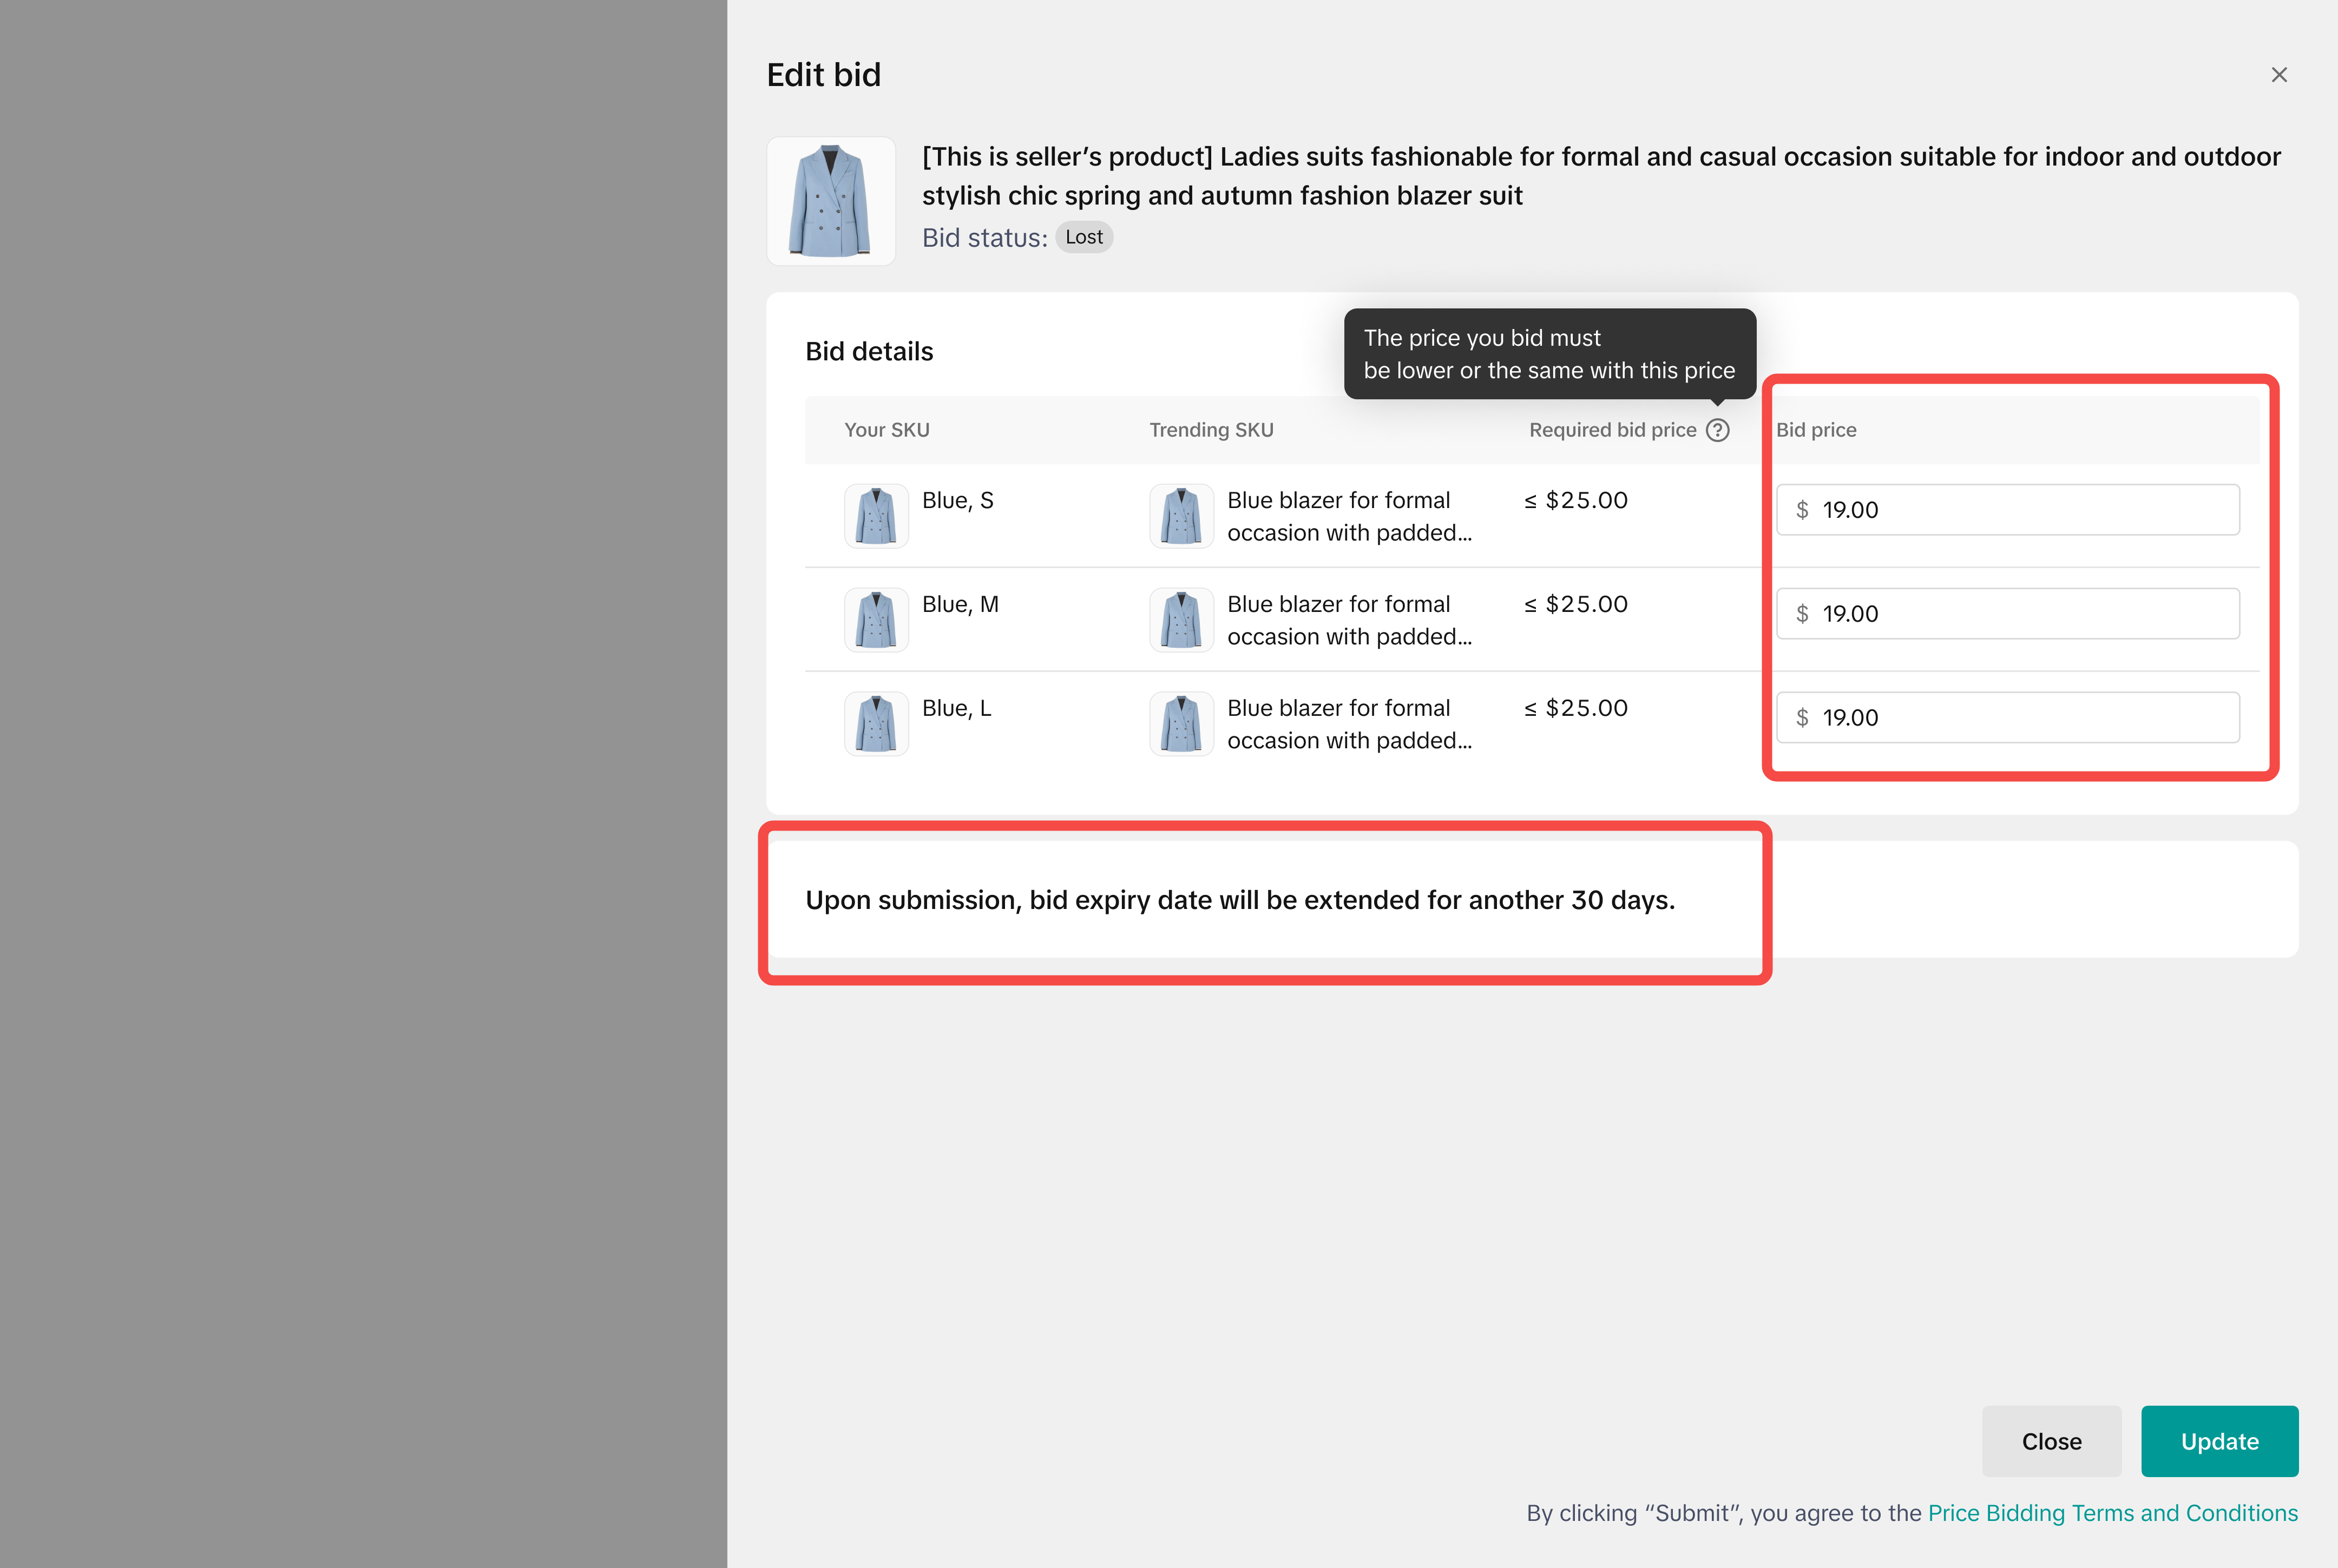
Task: Click the Blue, L SKU thumbnail
Action: coord(876,724)
